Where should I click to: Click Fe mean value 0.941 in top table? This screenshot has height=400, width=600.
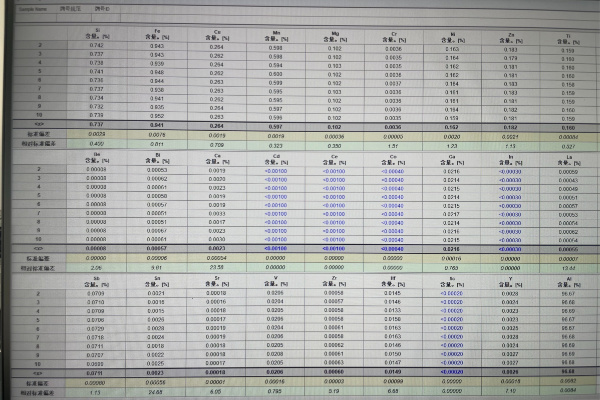[157, 125]
